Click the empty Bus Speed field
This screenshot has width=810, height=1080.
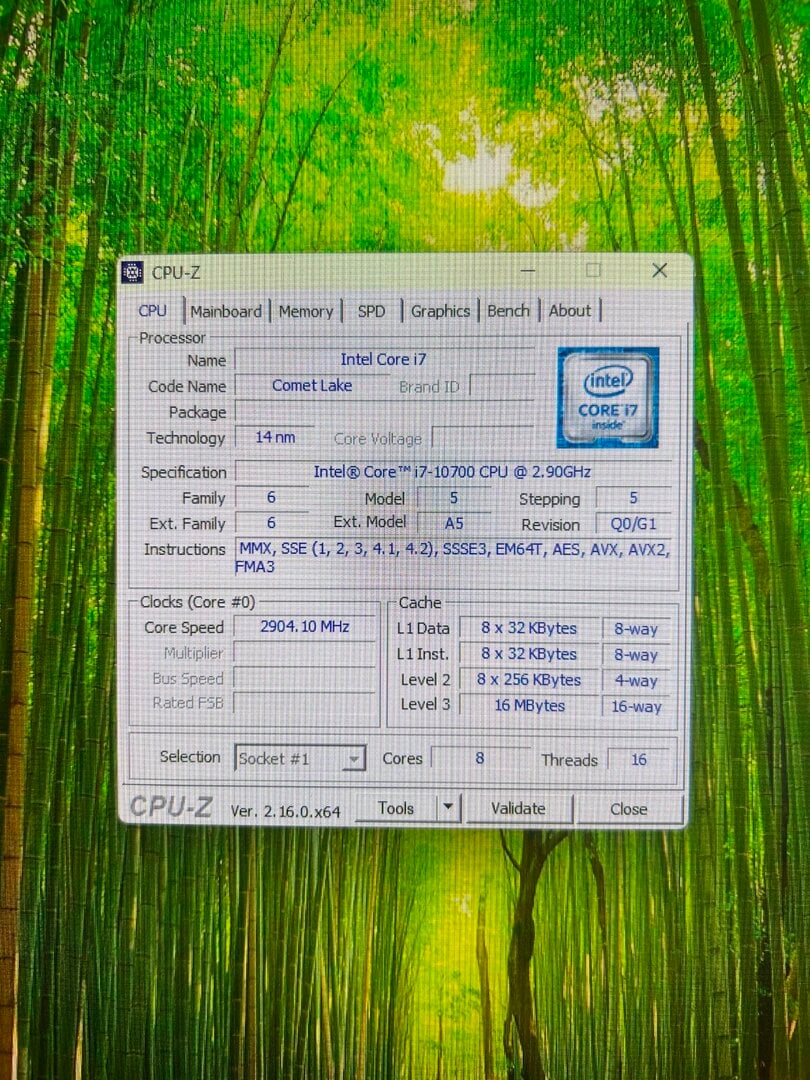[305, 678]
